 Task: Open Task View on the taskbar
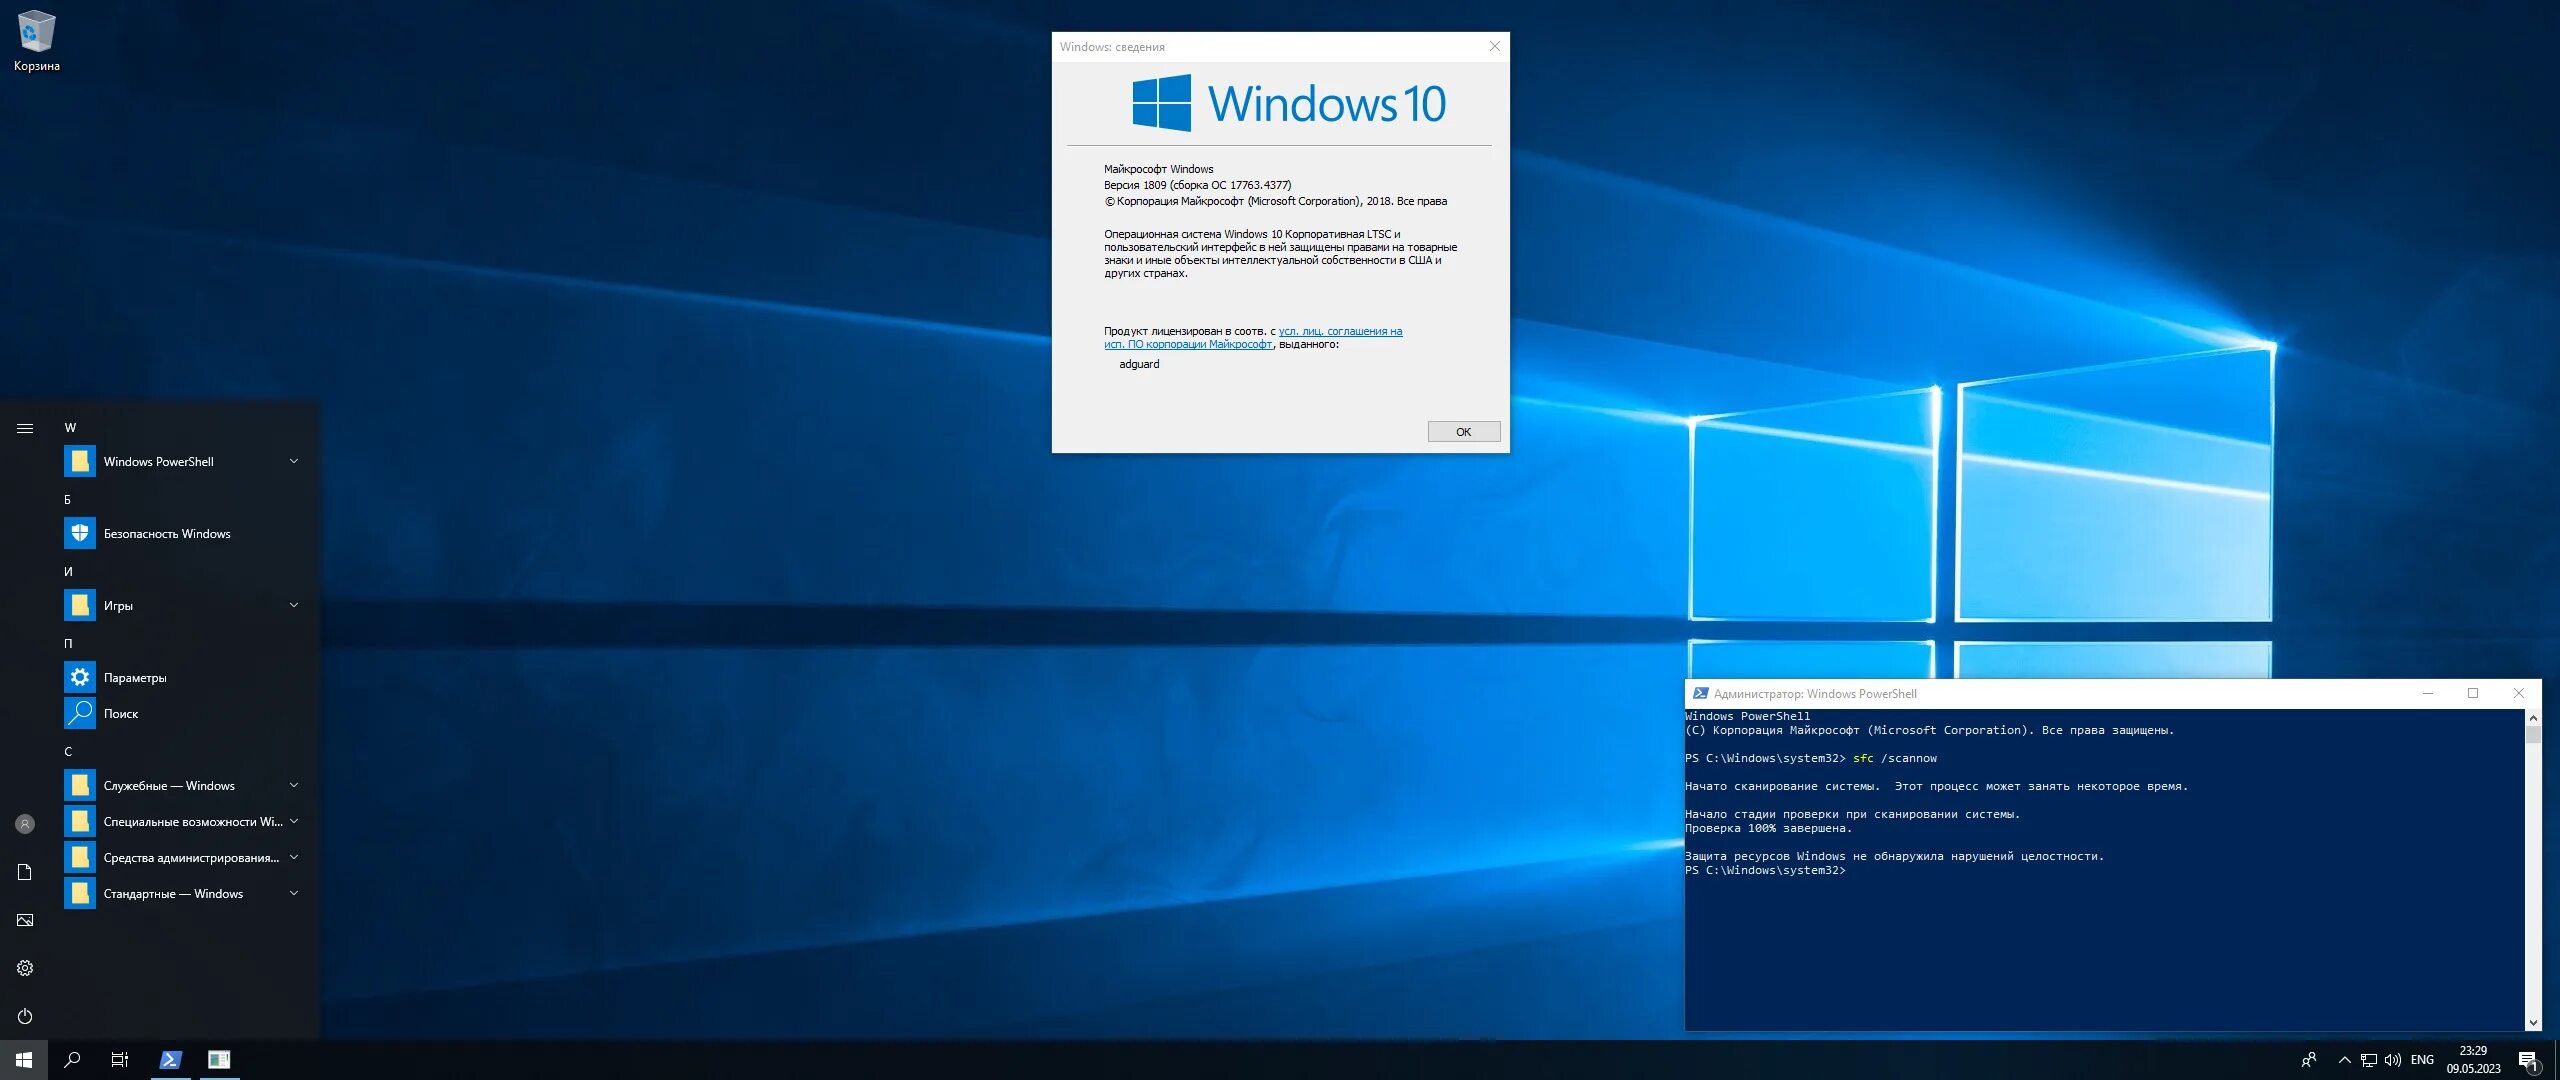(x=120, y=1060)
